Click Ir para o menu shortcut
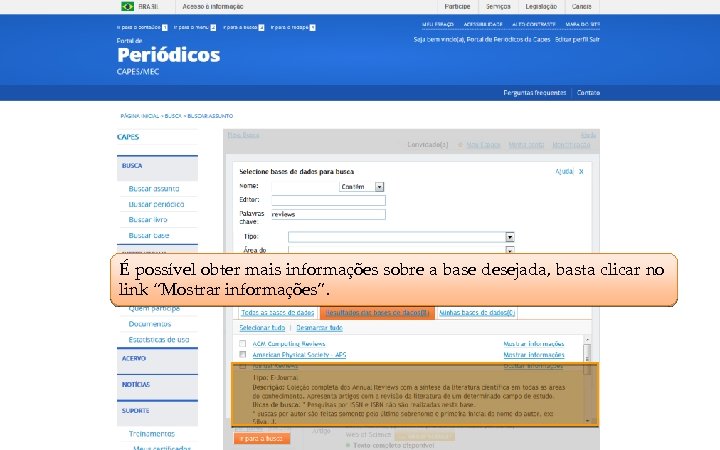 [195, 28]
